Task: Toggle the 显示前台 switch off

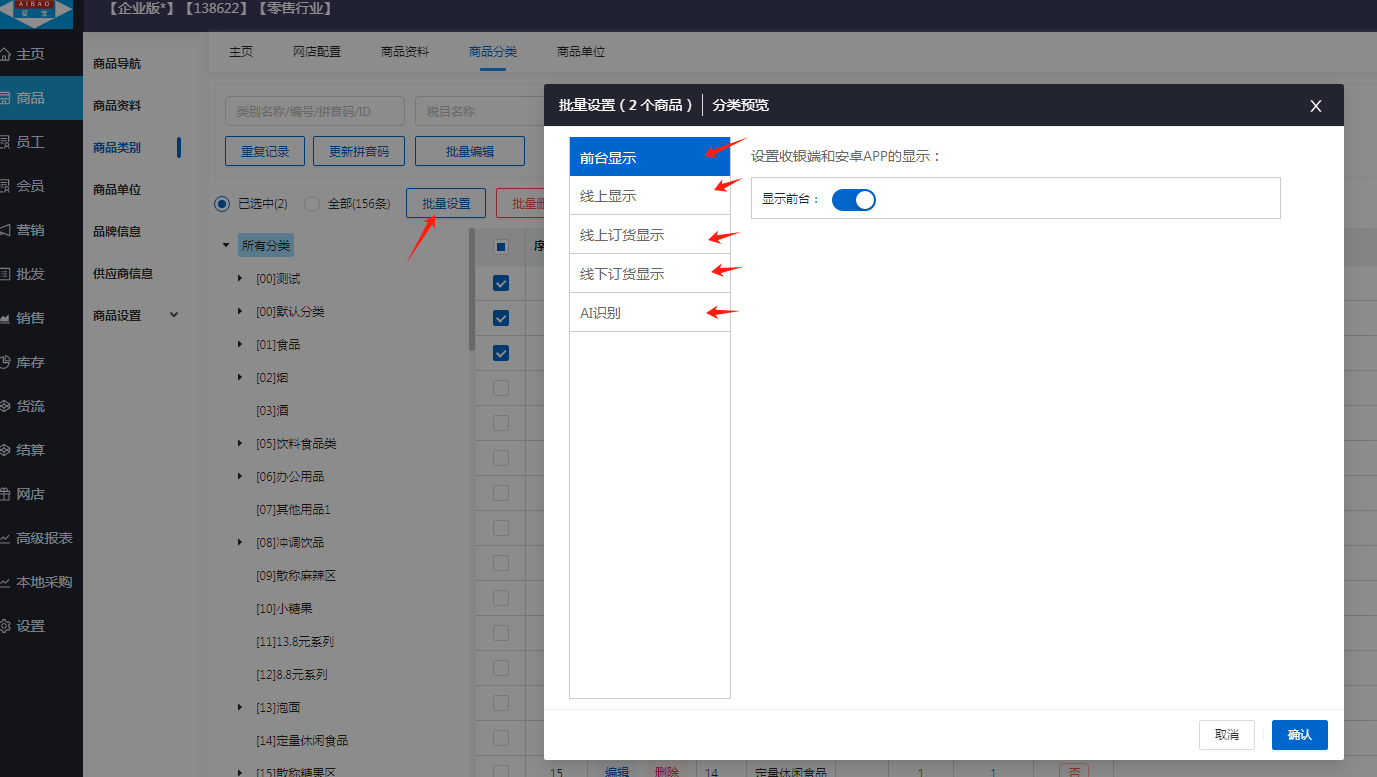Action: [x=853, y=199]
